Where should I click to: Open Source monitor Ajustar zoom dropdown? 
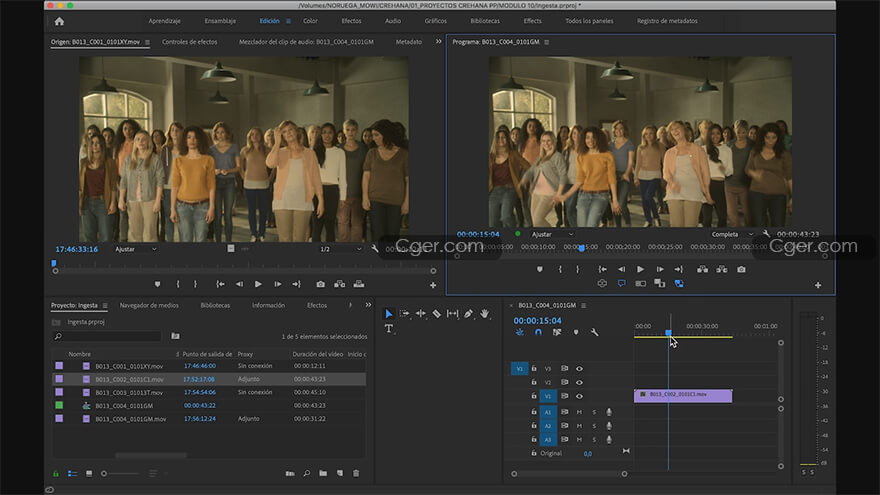[x=135, y=249]
